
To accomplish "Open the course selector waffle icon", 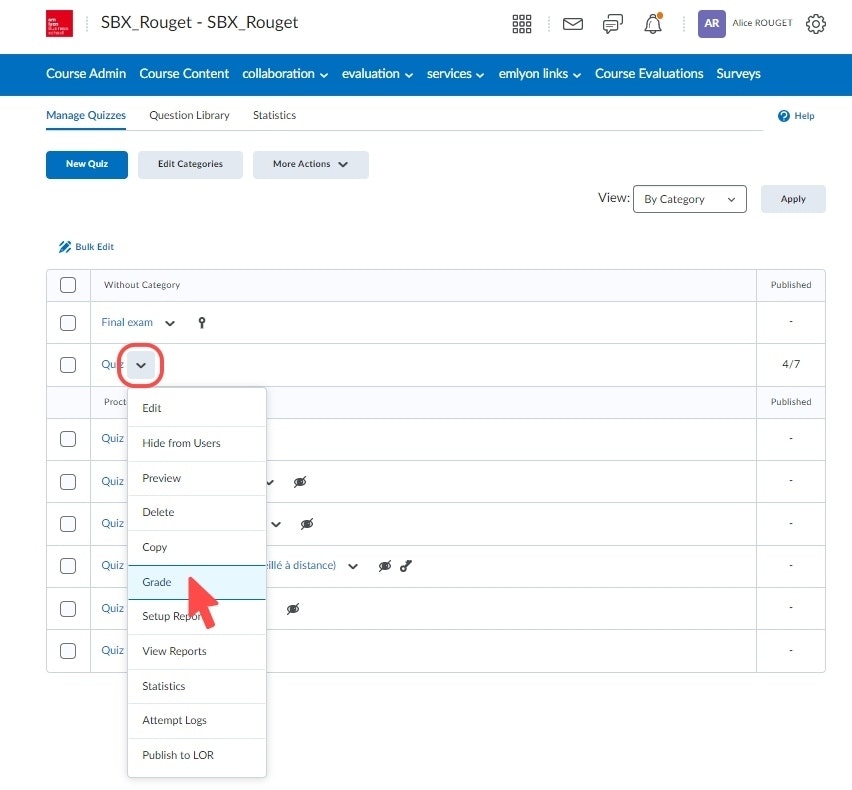I will pyautogui.click(x=522, y=24).
